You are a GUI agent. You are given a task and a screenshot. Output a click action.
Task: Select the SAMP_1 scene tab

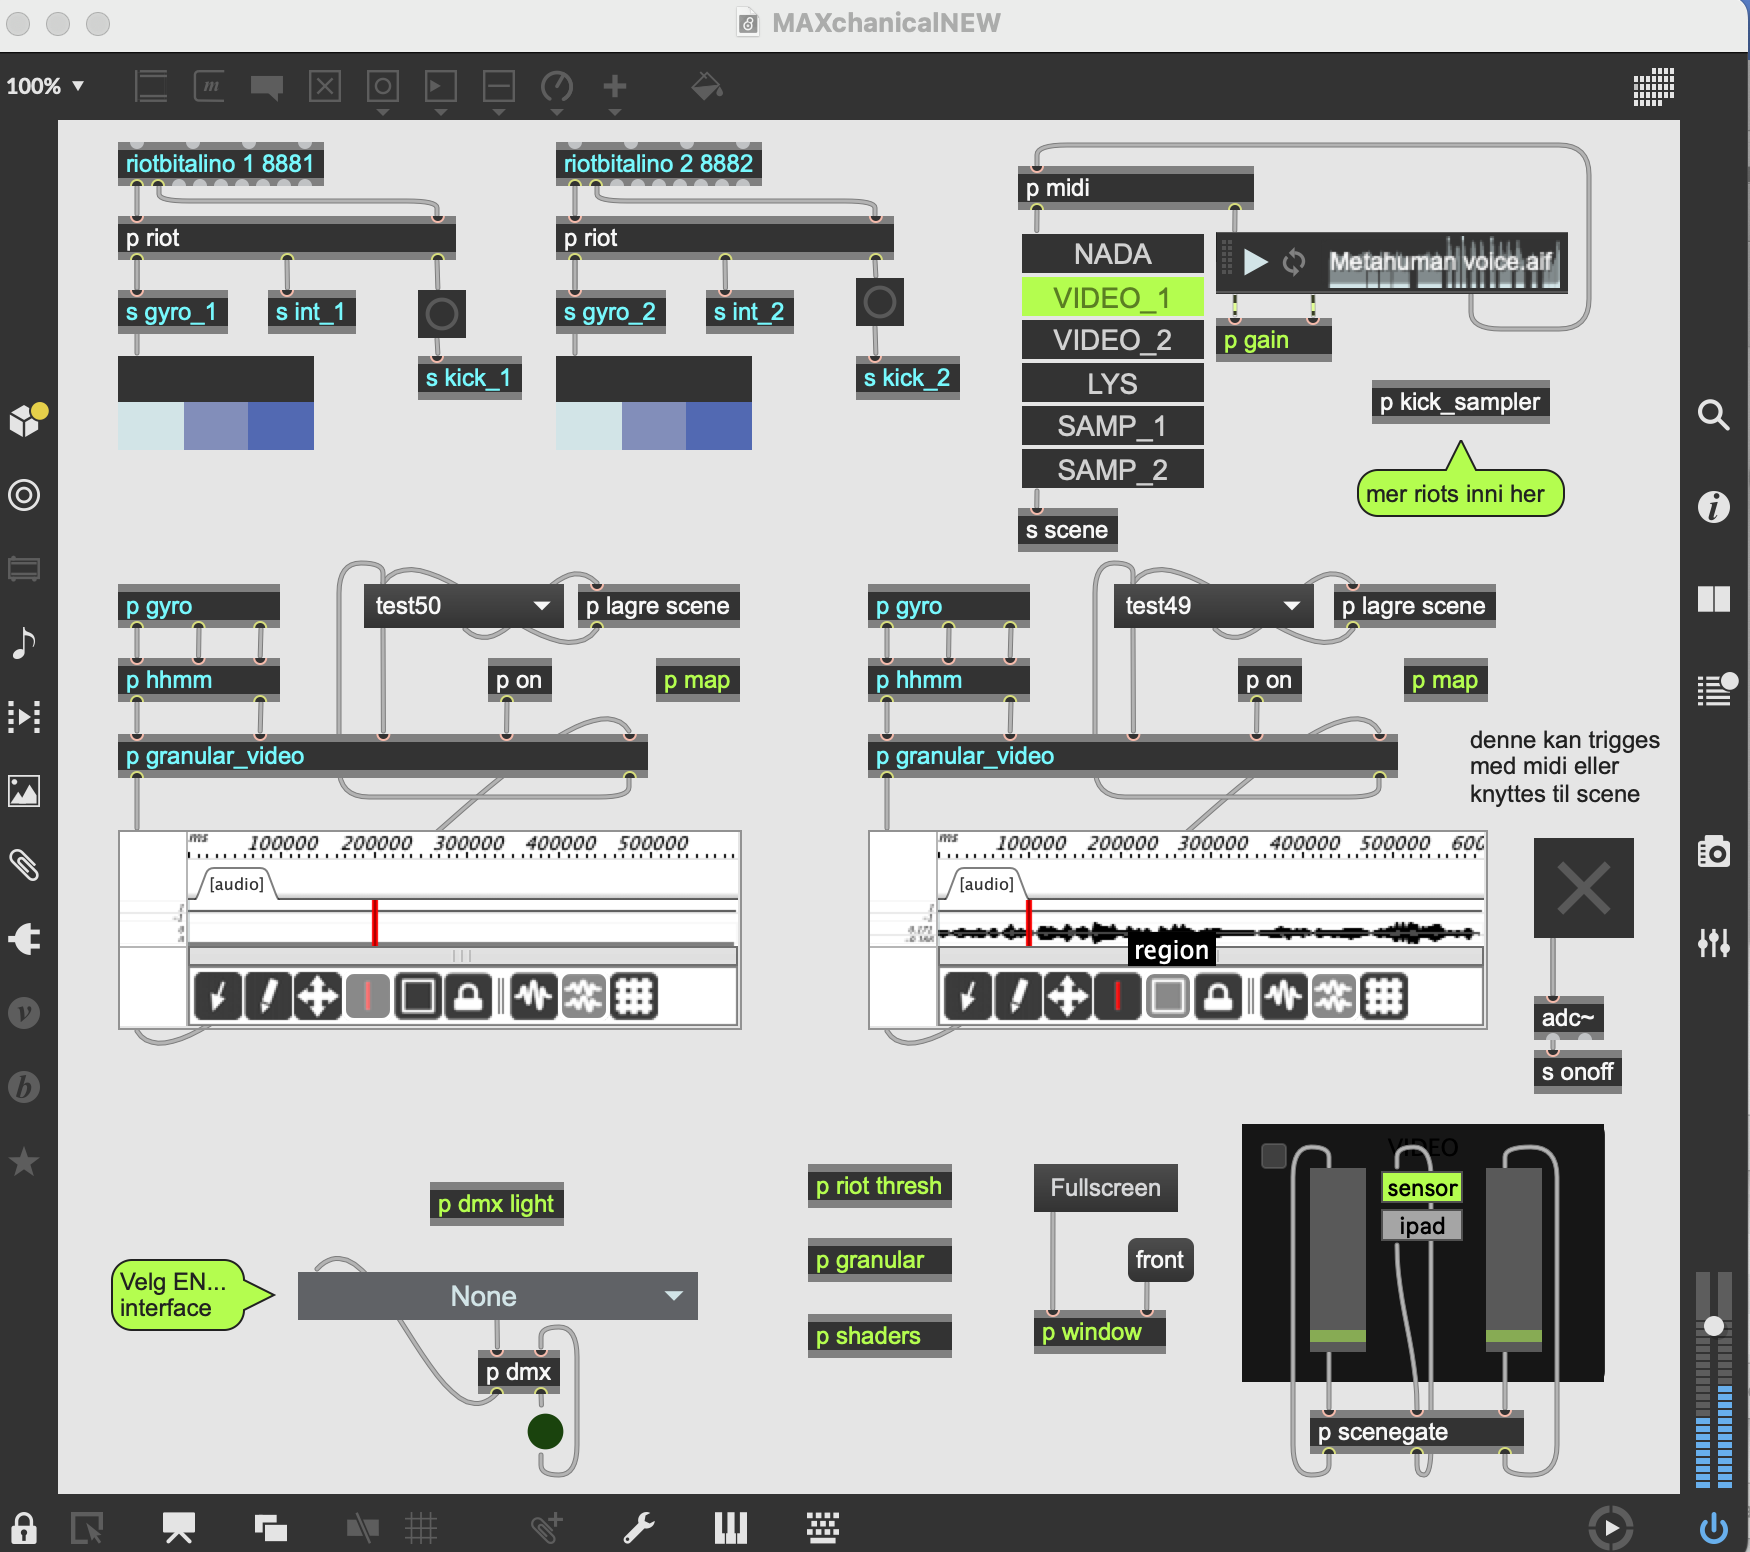(1112, 426)
